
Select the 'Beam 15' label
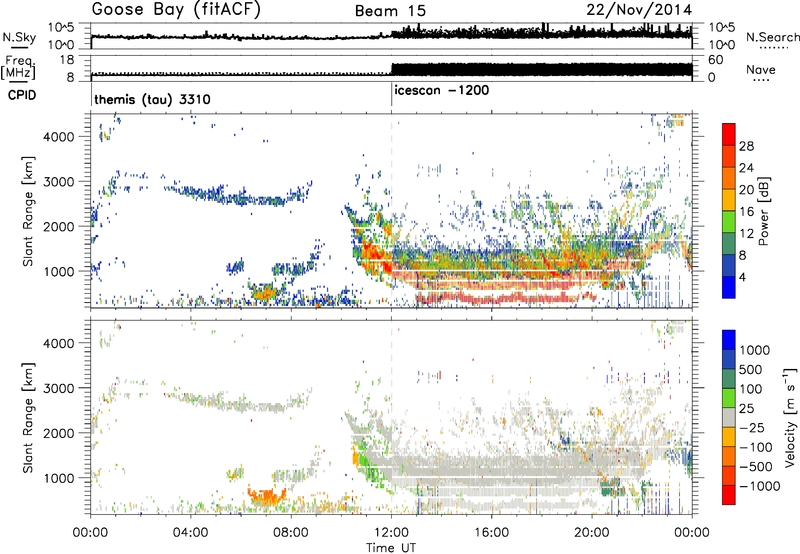coord(390,11)
